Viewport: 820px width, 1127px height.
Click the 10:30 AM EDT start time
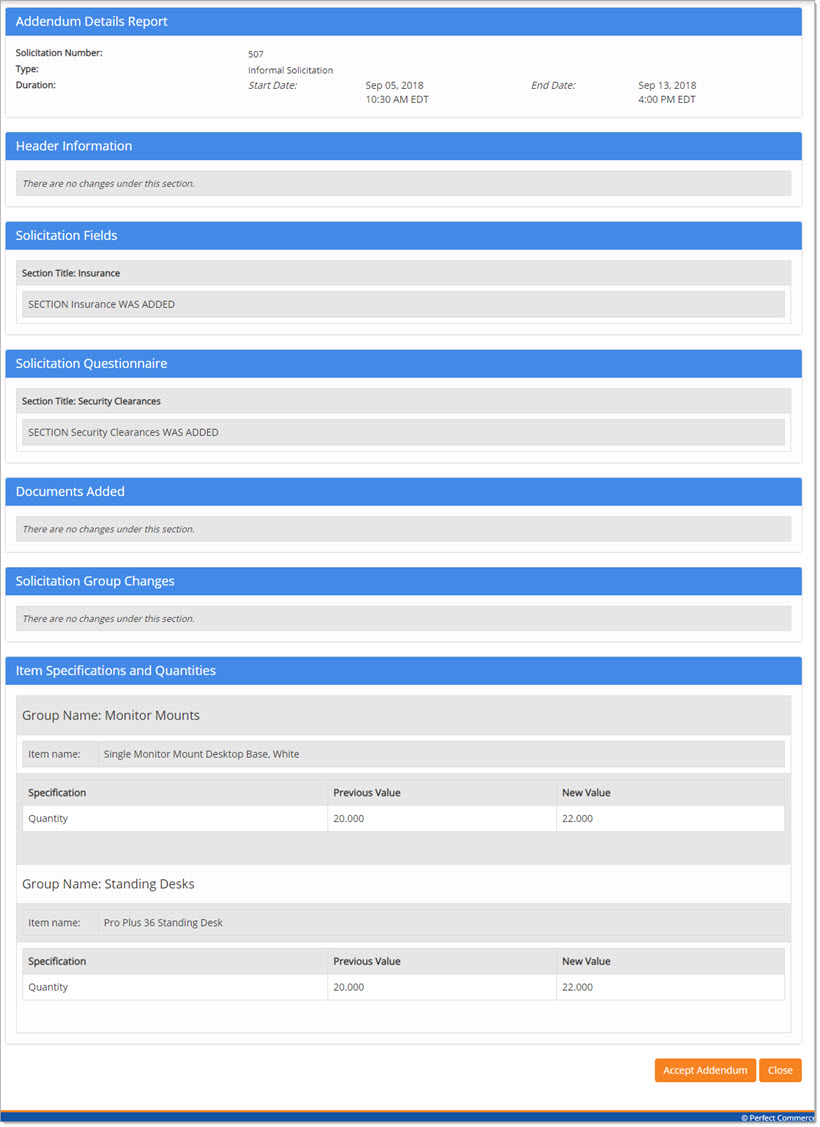click(x=397, y=99)
